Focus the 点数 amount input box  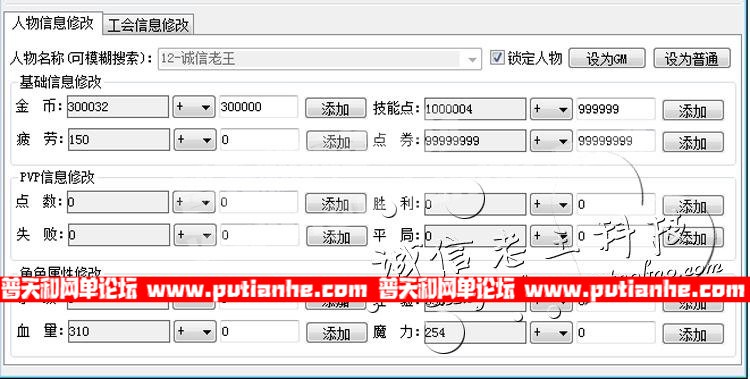pyautogui.click(x=259, y=202)
